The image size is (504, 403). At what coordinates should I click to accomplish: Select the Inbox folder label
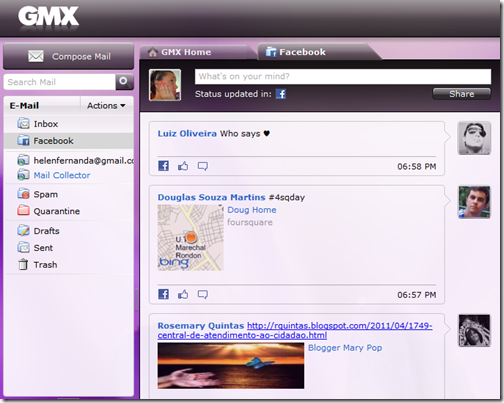[x=46, y=124]
